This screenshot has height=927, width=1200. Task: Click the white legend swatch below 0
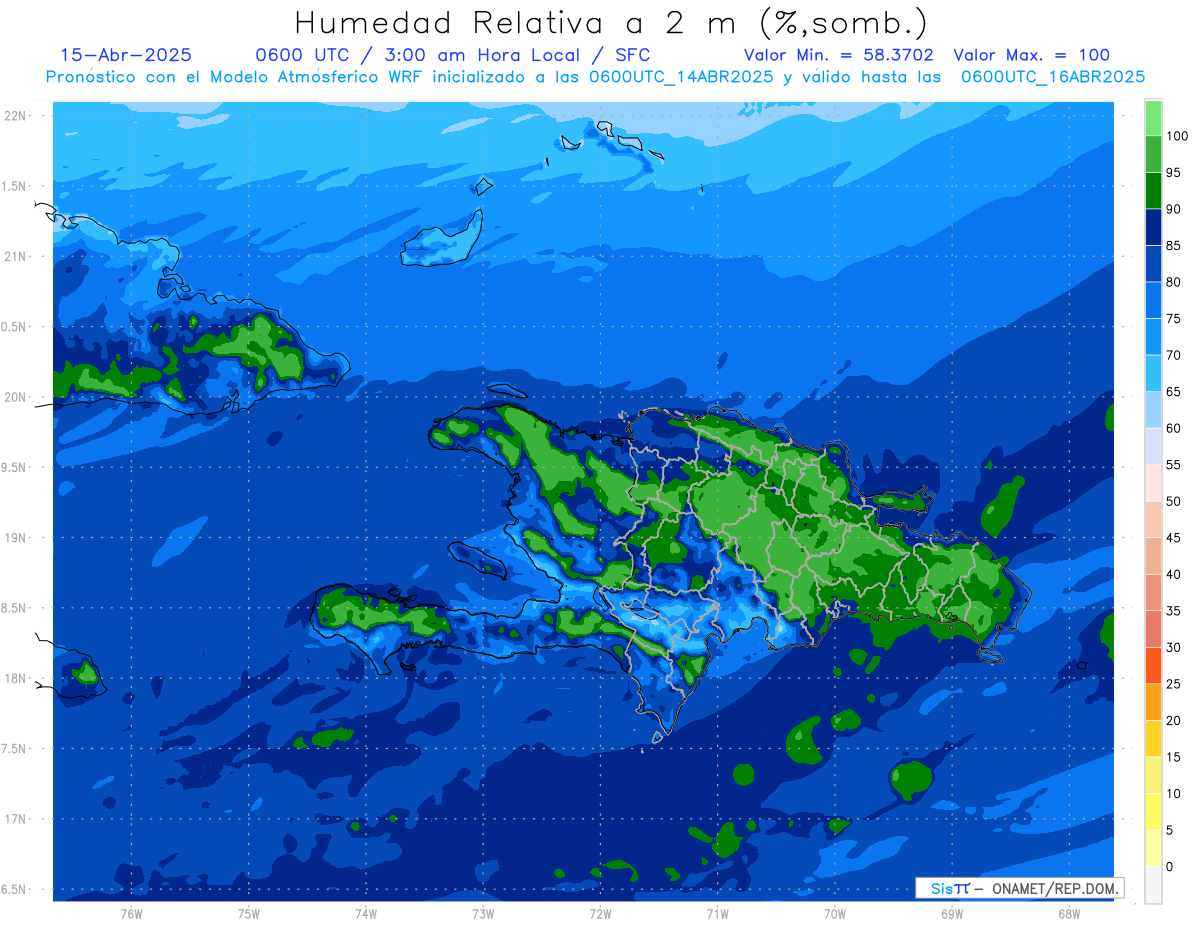(x=1153, y=885)
